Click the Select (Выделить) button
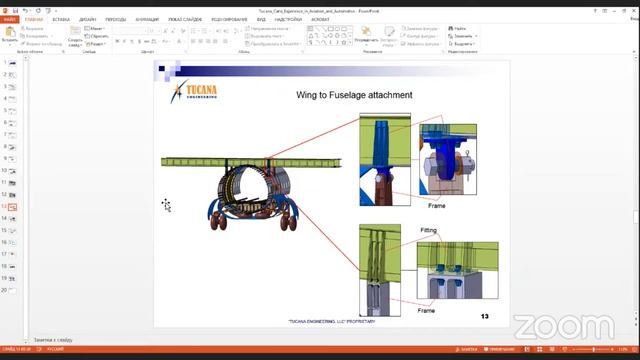The image size is (640, 360). coord(462,43)
